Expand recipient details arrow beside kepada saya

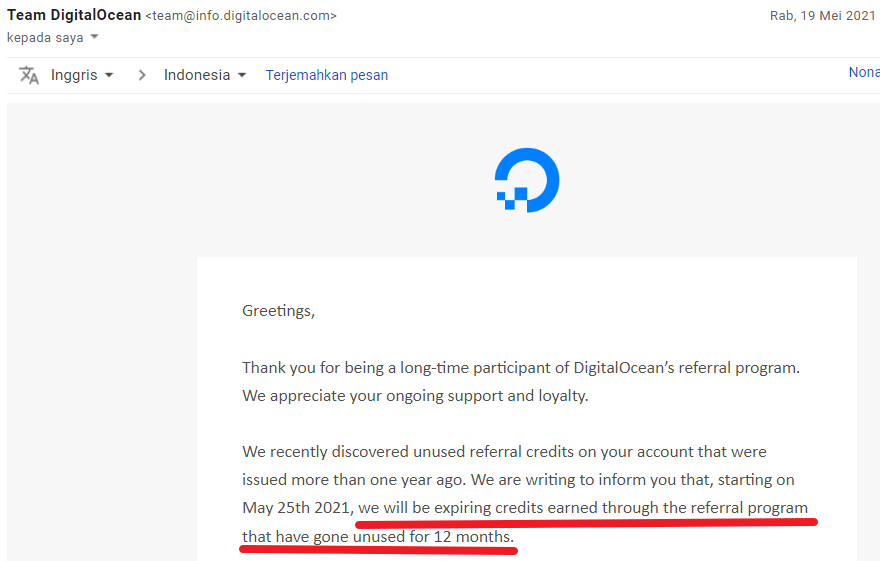95,38
